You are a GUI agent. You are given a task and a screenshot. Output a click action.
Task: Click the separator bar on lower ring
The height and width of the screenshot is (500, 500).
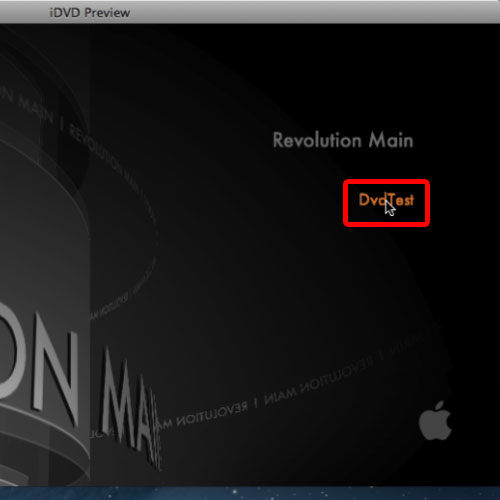coord(256,403)
